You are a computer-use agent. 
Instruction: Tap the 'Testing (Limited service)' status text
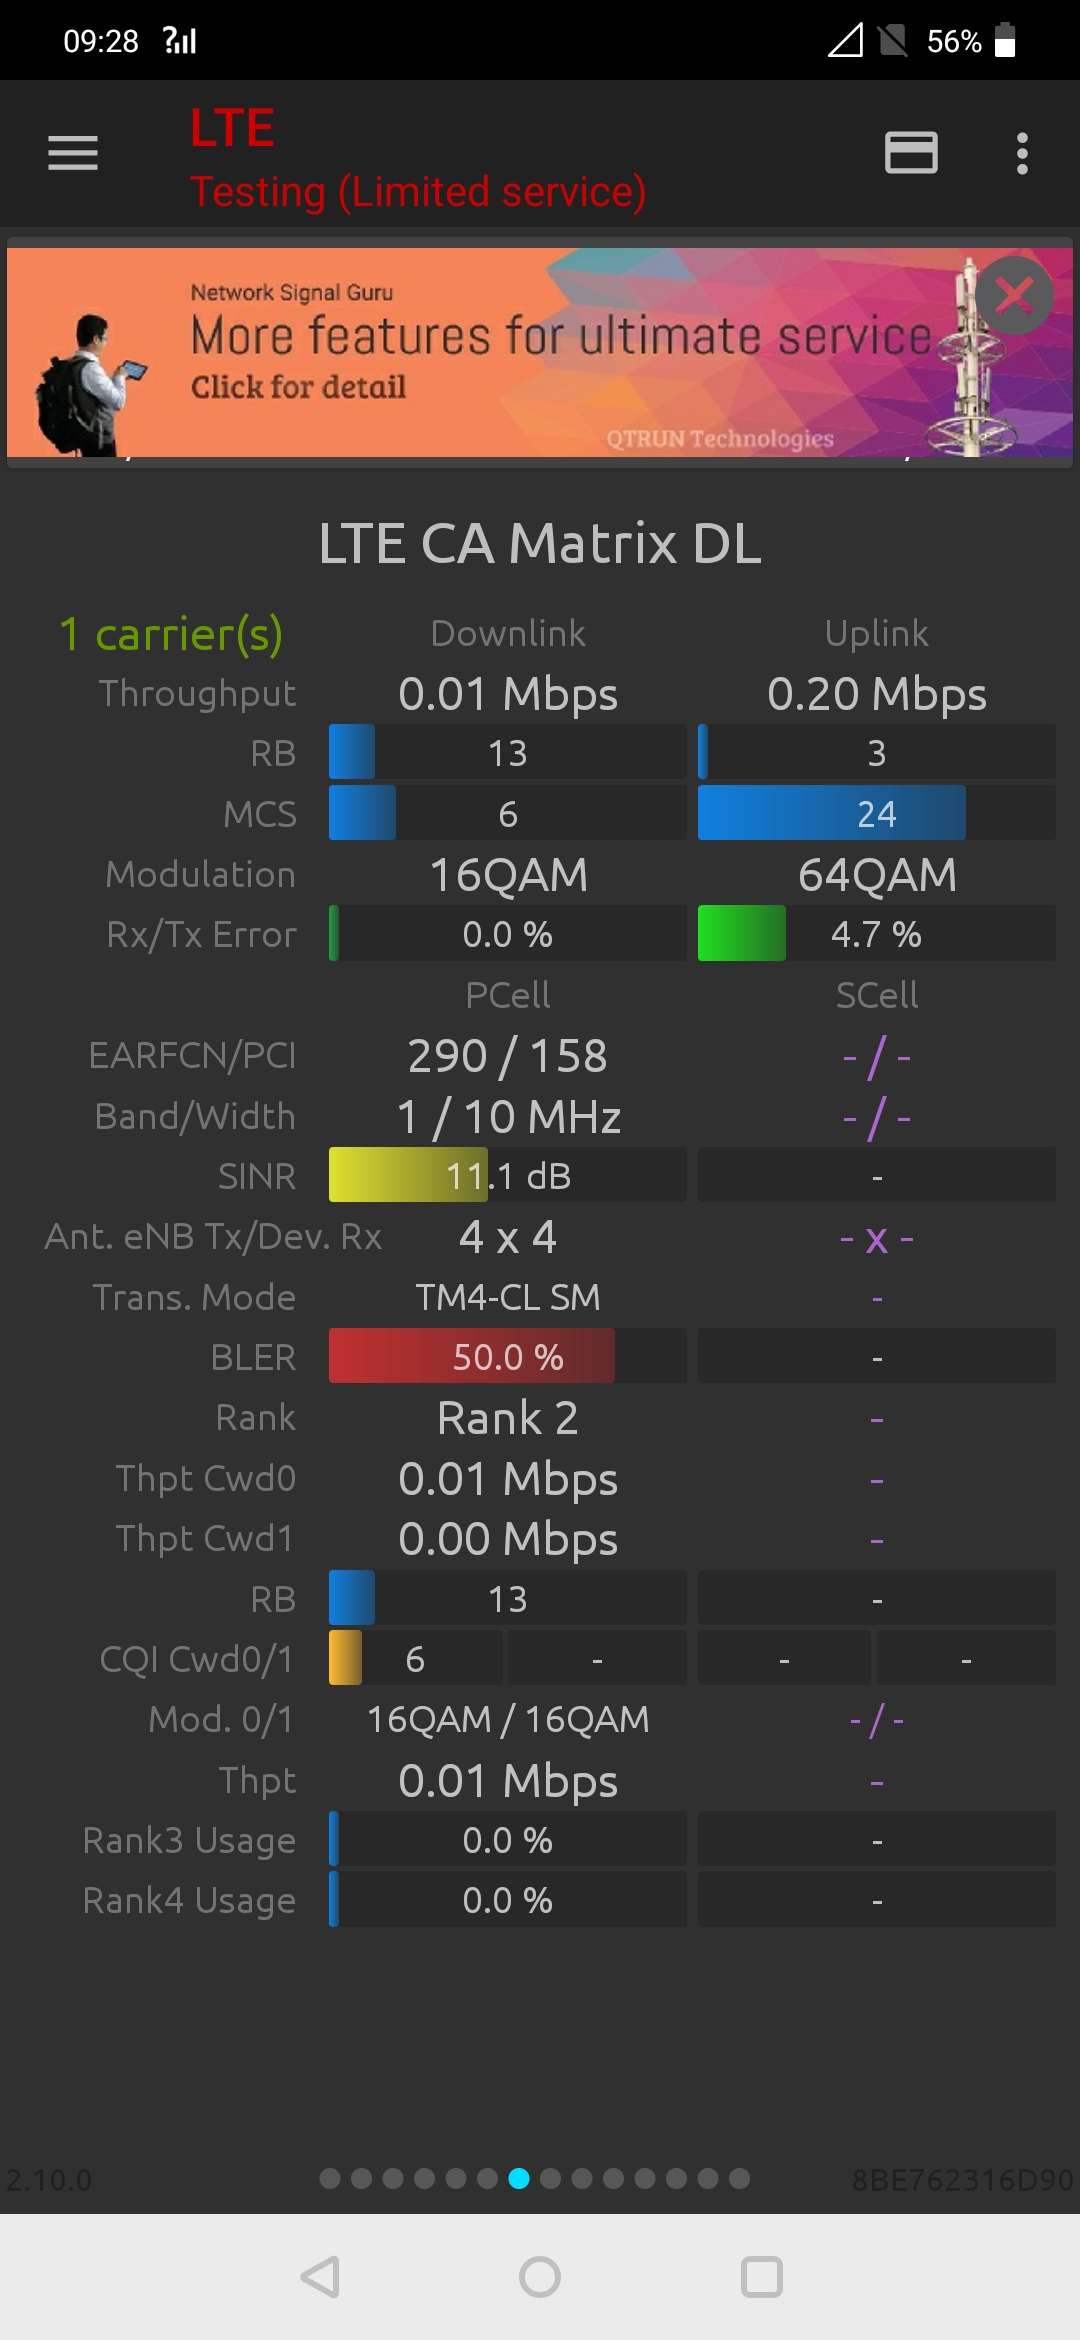[418, 191]
